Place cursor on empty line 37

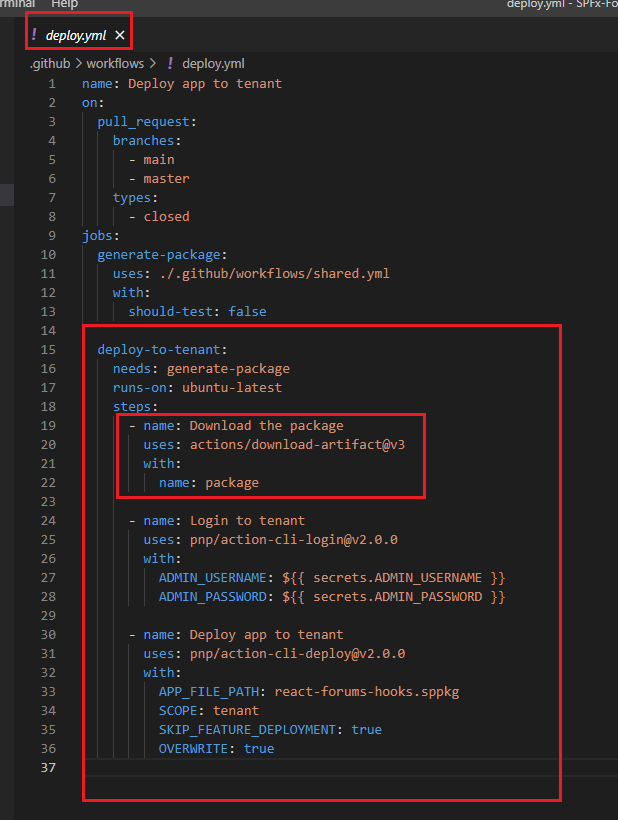tap(300, 767)
